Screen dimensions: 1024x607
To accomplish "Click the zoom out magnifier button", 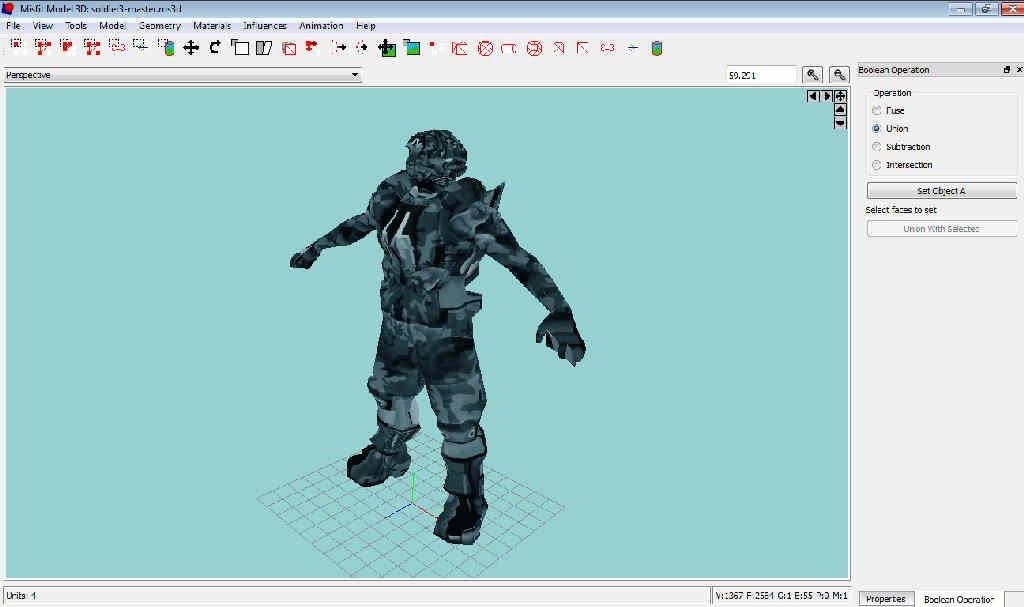I will [x=838, y=75].
